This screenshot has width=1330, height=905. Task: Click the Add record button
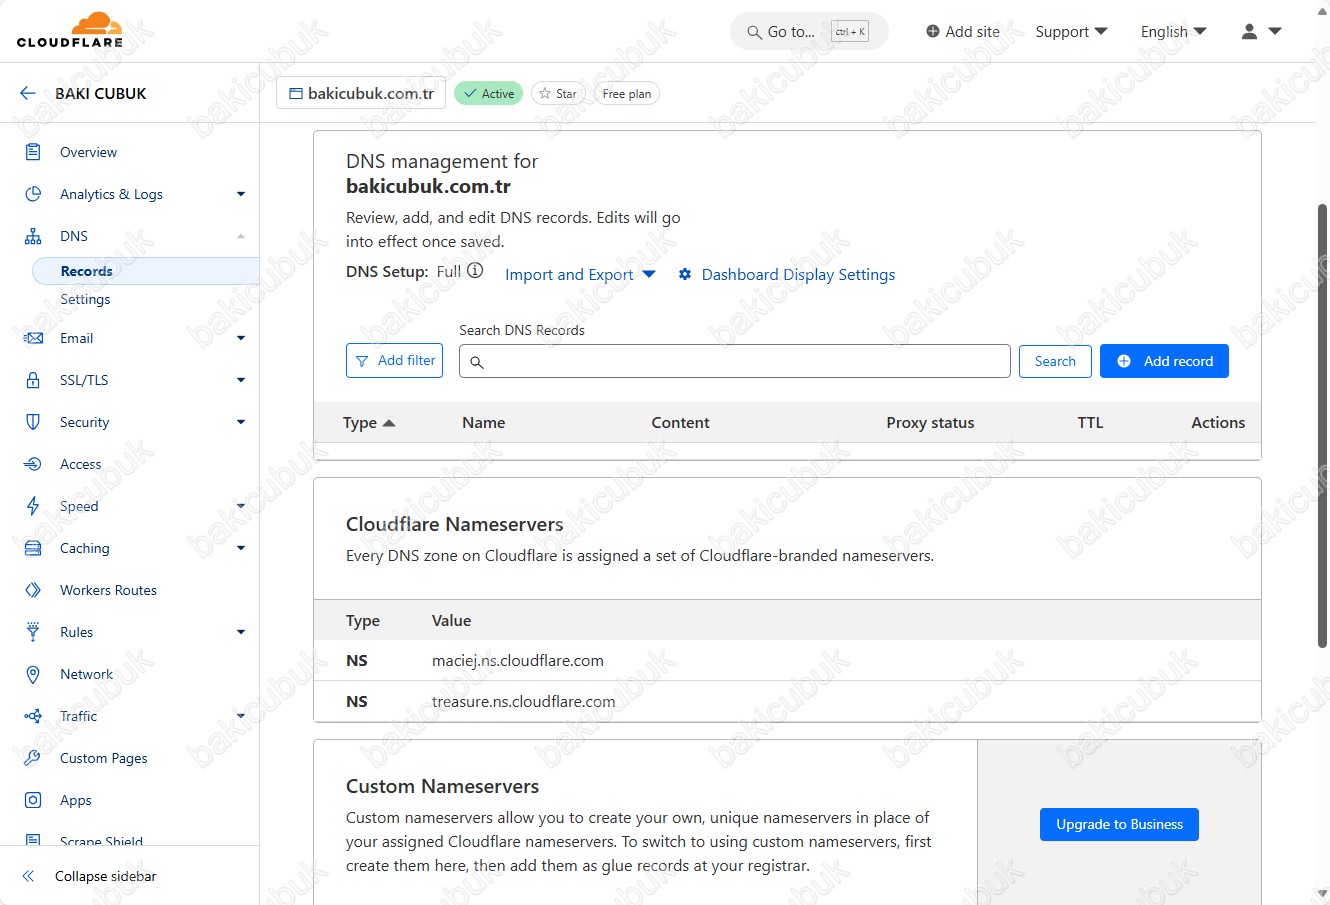[1164, 361]
